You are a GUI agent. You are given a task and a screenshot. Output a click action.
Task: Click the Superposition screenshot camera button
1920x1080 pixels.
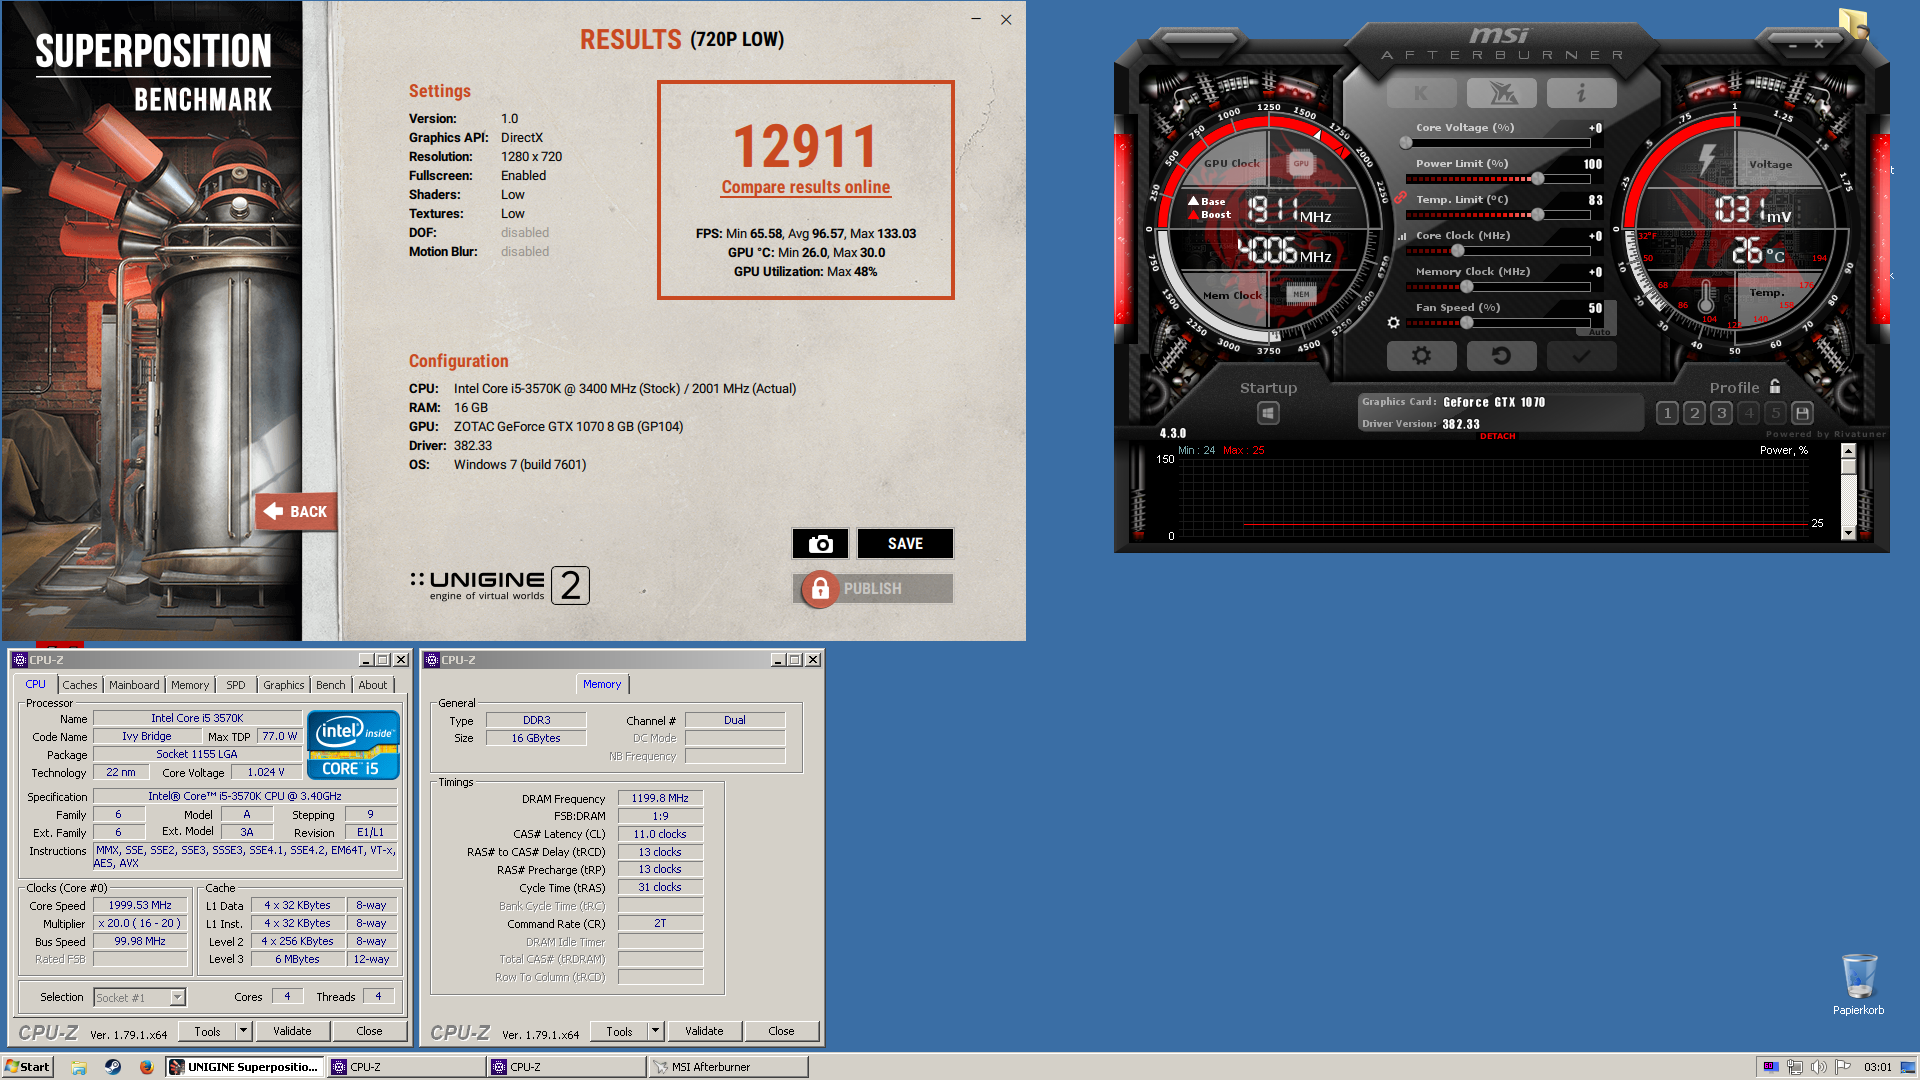click(x=820, y=544)
